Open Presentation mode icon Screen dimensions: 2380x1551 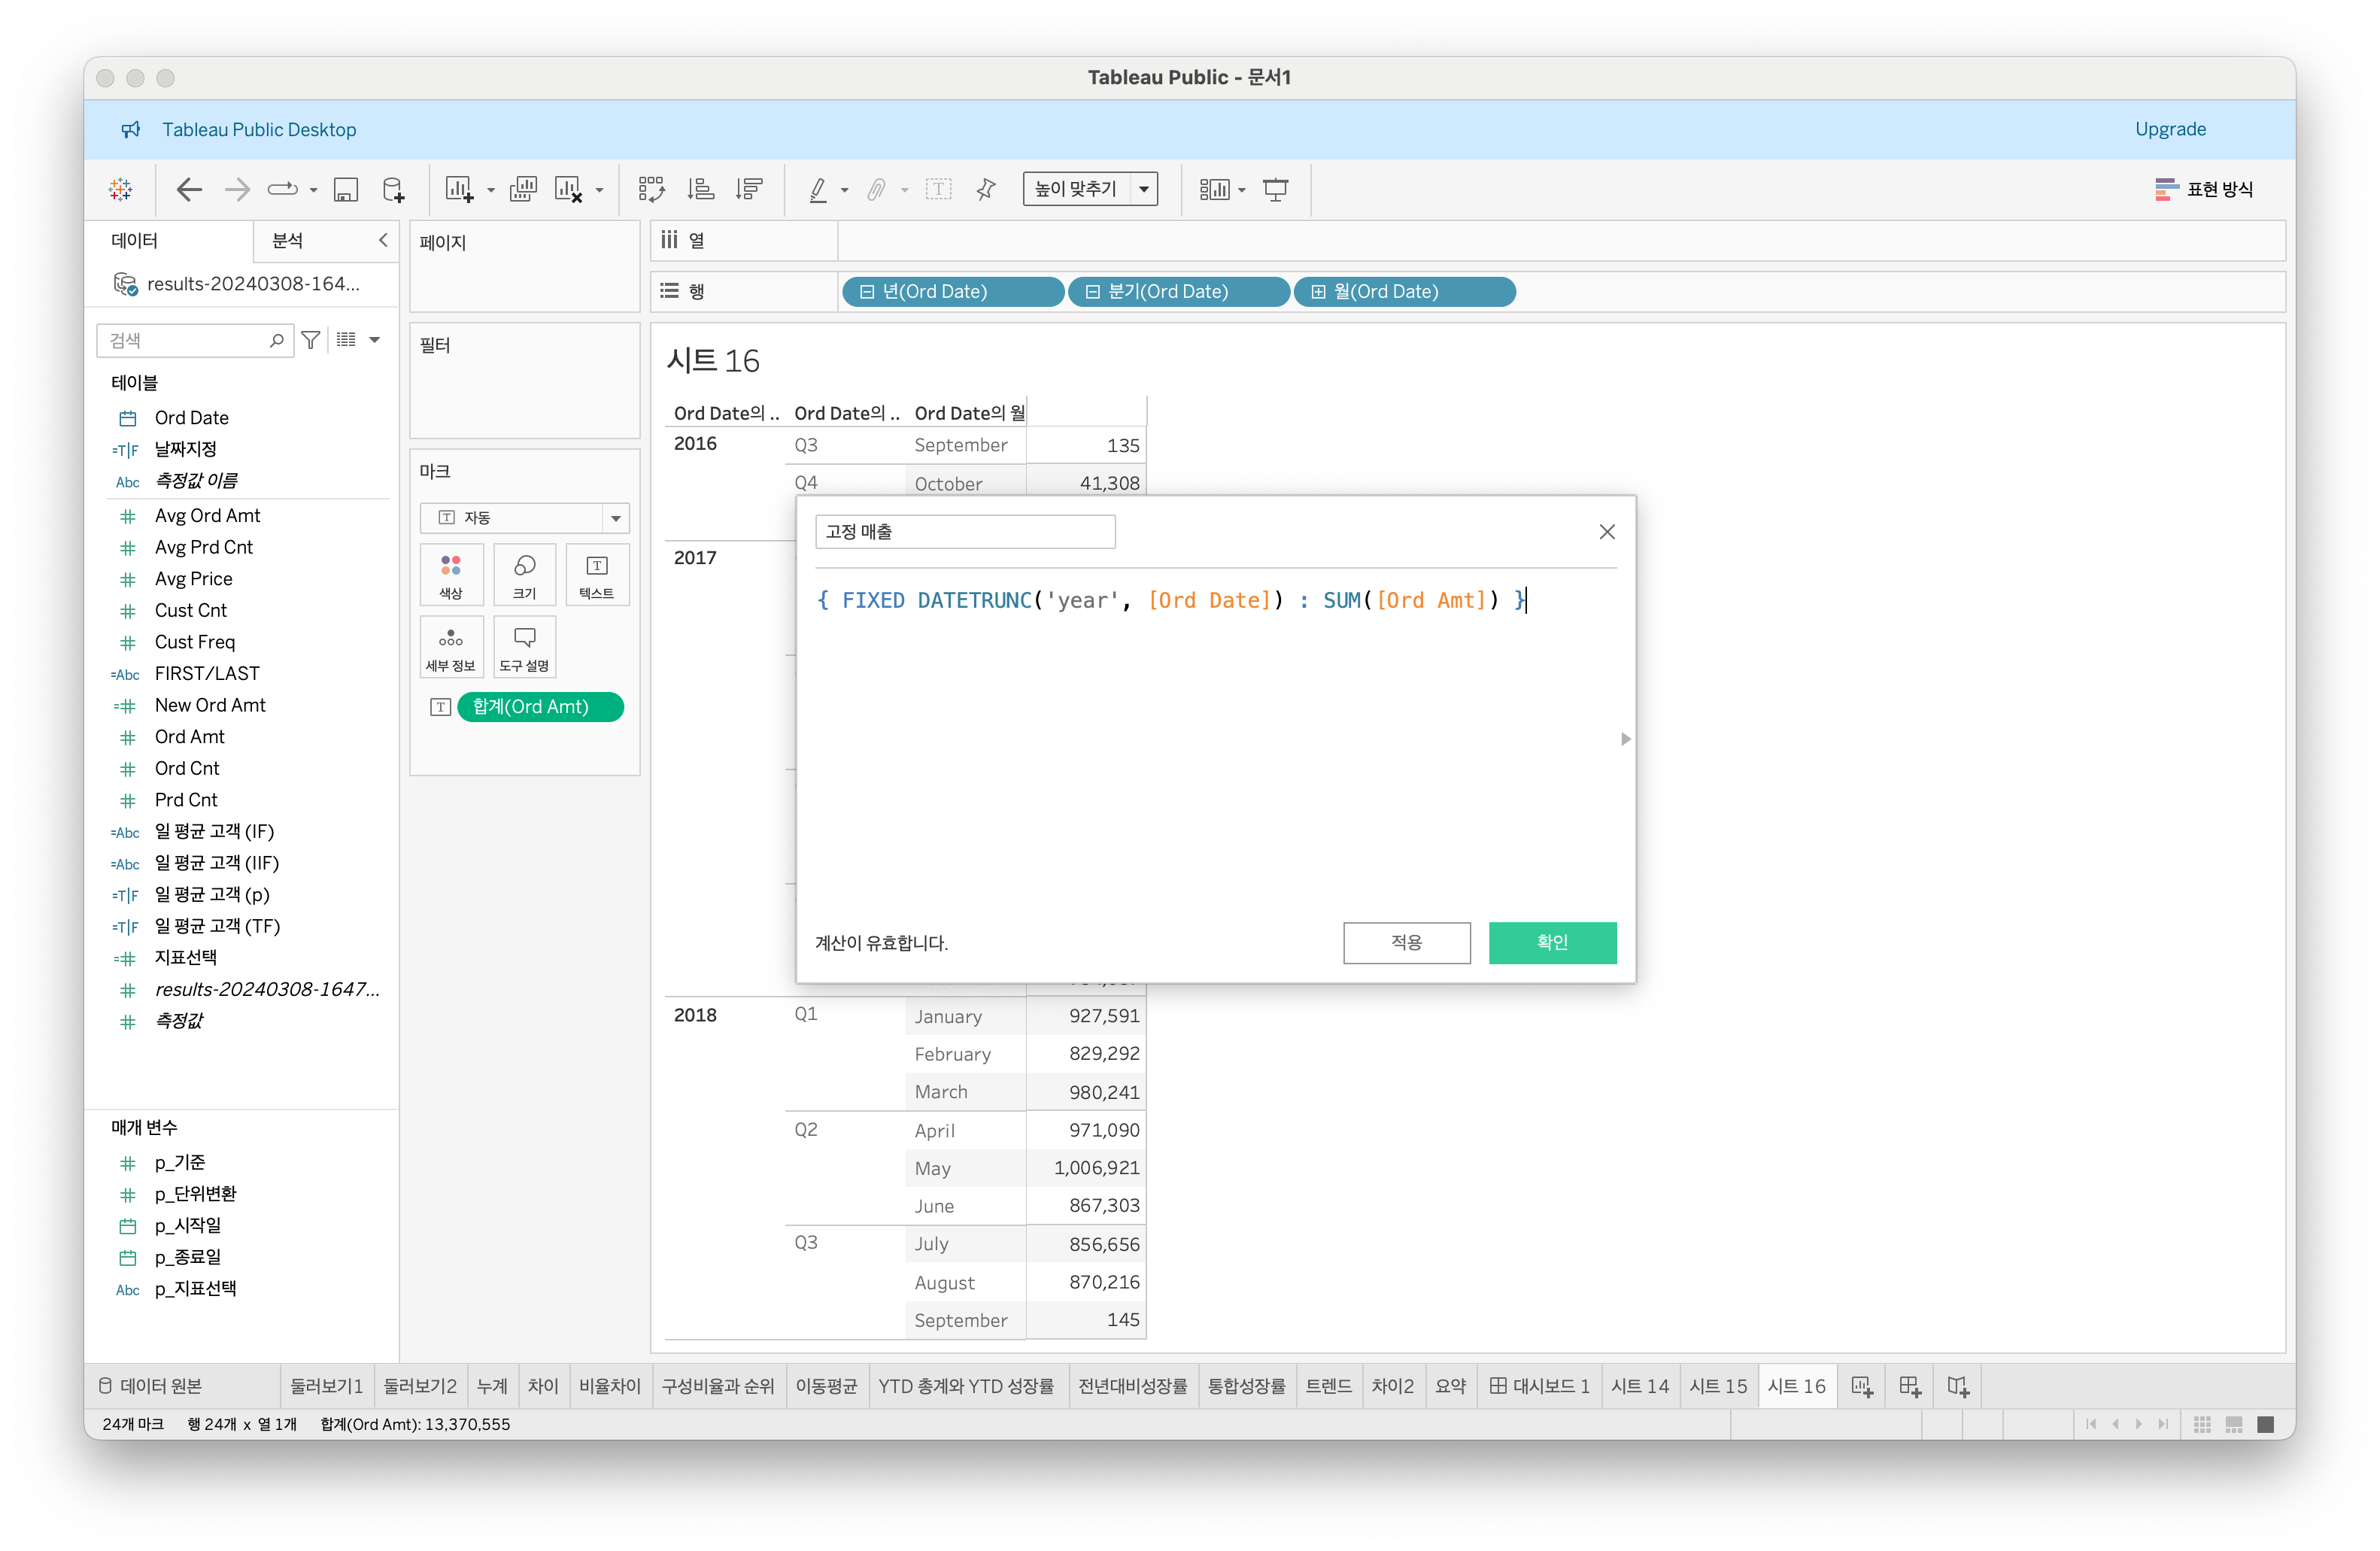pyautogui.click(x=1275, y=190)
